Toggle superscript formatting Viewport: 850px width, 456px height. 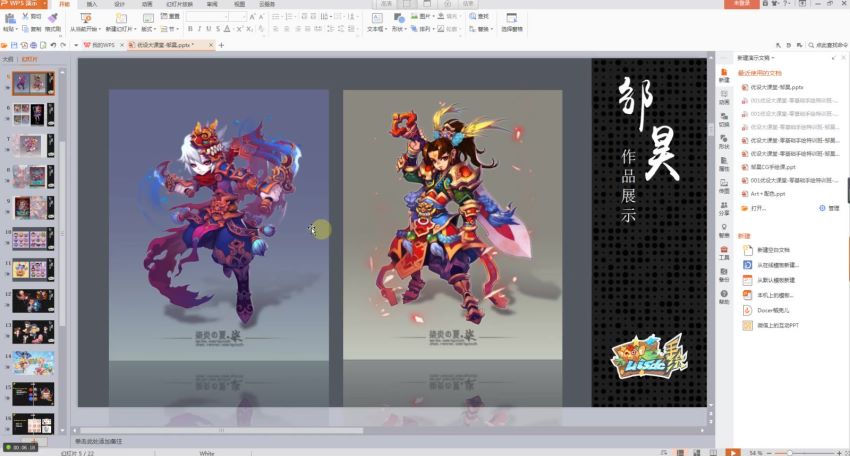click(x=240, y=29)
